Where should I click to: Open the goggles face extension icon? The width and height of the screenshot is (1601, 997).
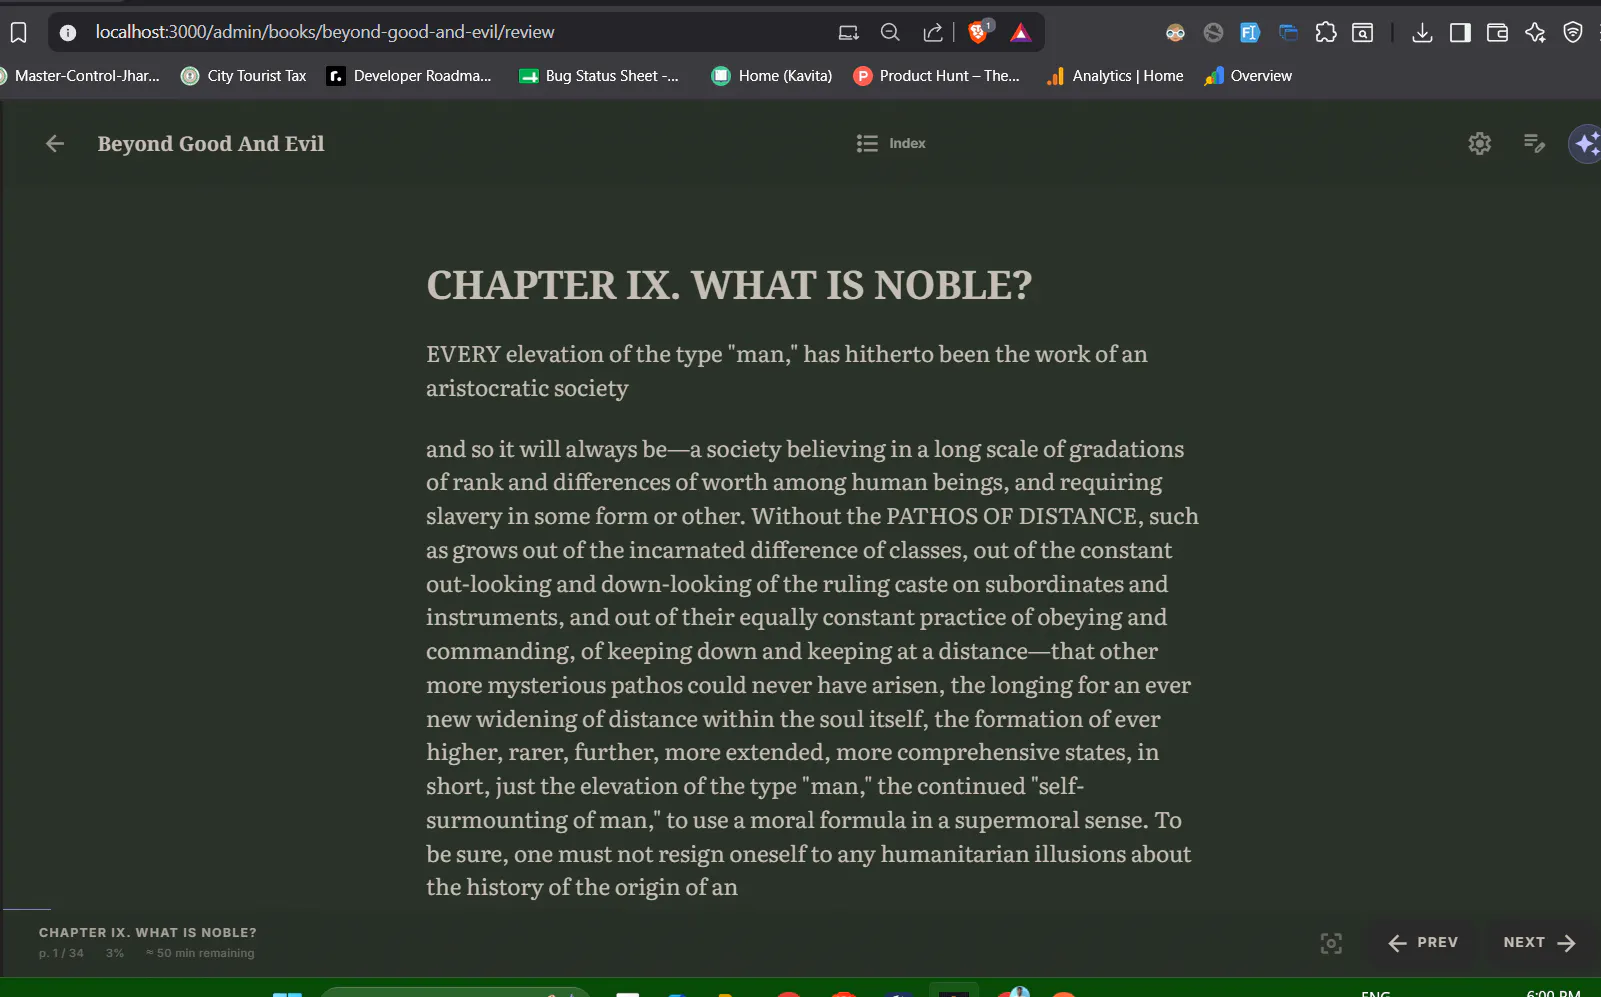point(1175,33)
